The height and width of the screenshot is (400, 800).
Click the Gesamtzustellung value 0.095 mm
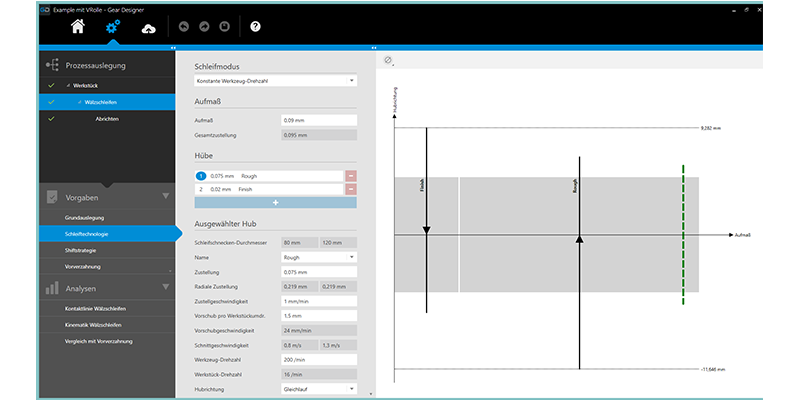click(319, 135)
